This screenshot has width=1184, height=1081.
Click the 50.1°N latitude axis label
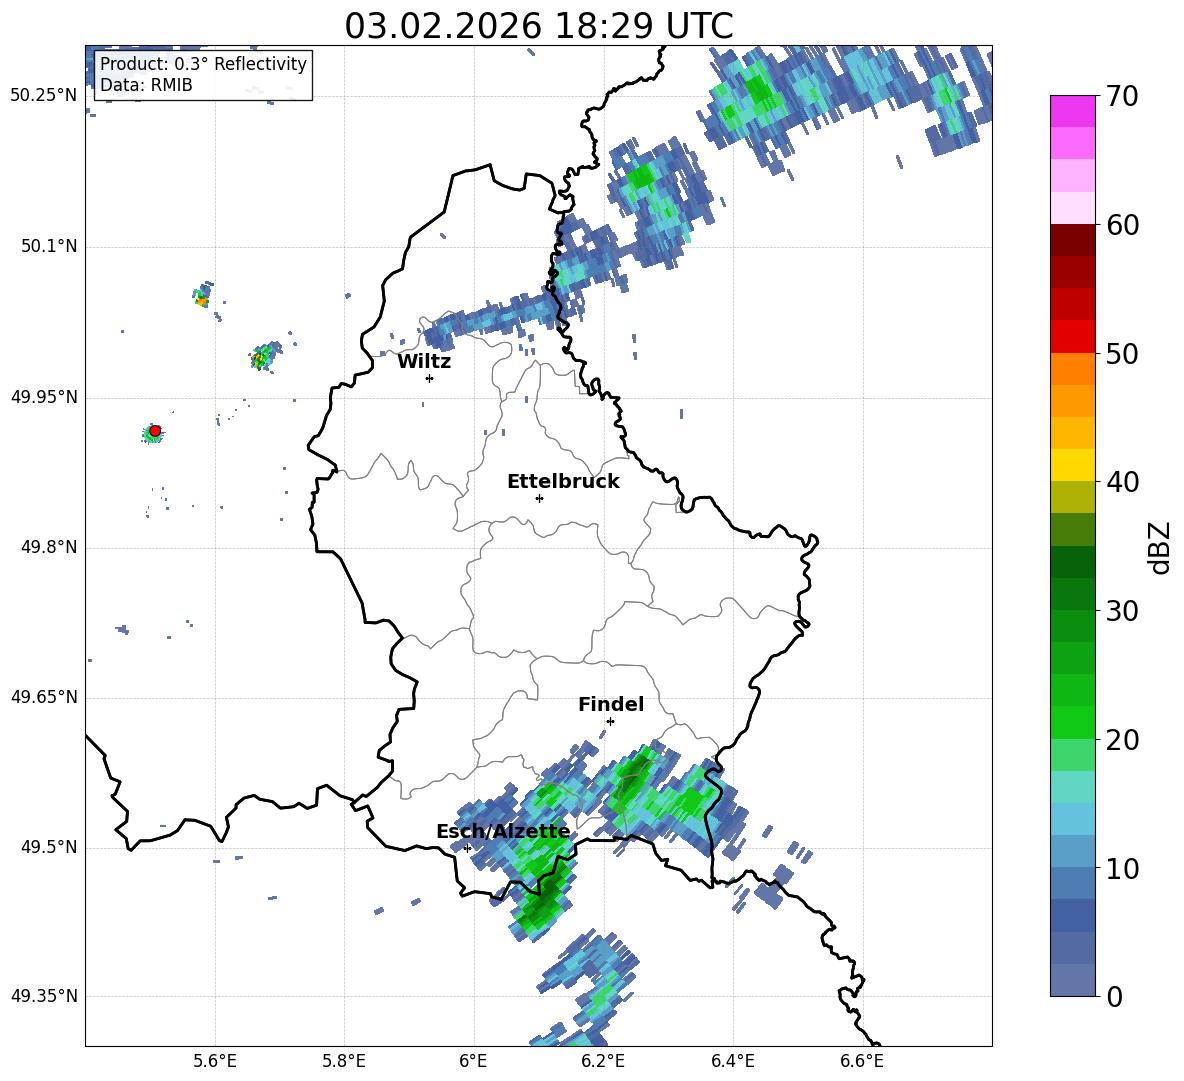[x=44, y=246]
